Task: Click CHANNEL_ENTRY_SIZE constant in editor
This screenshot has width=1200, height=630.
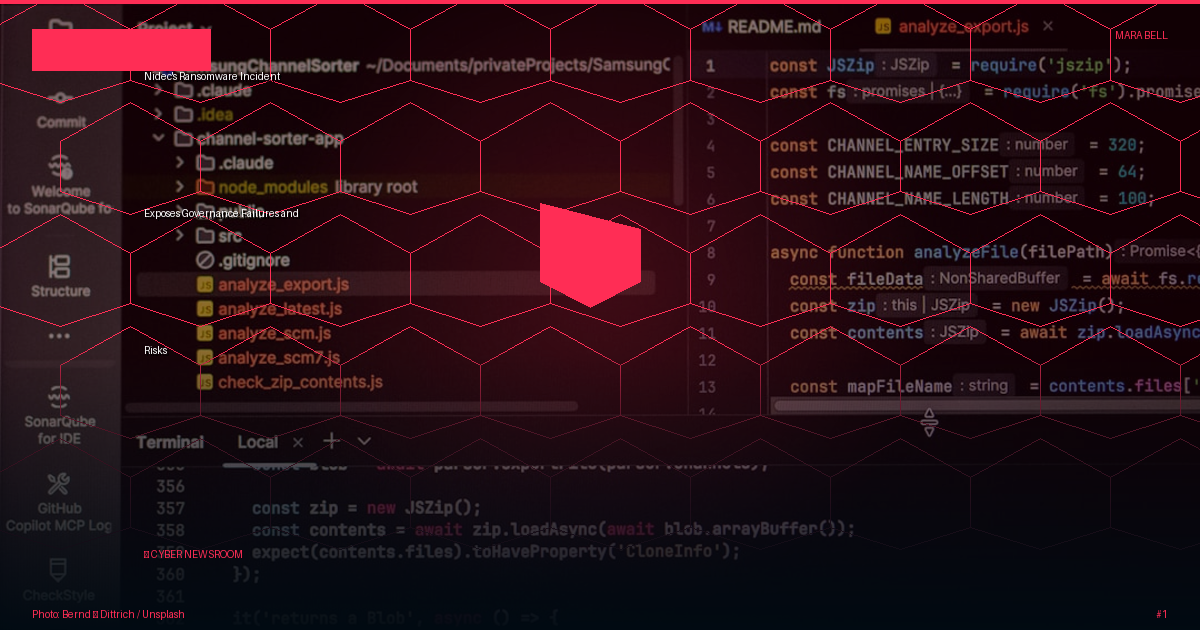Action: 913,145
